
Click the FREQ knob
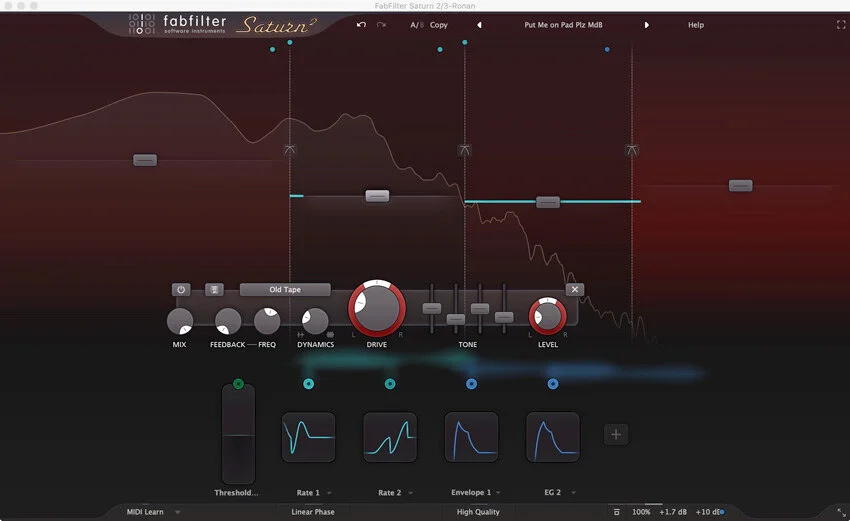coord(267,321)
